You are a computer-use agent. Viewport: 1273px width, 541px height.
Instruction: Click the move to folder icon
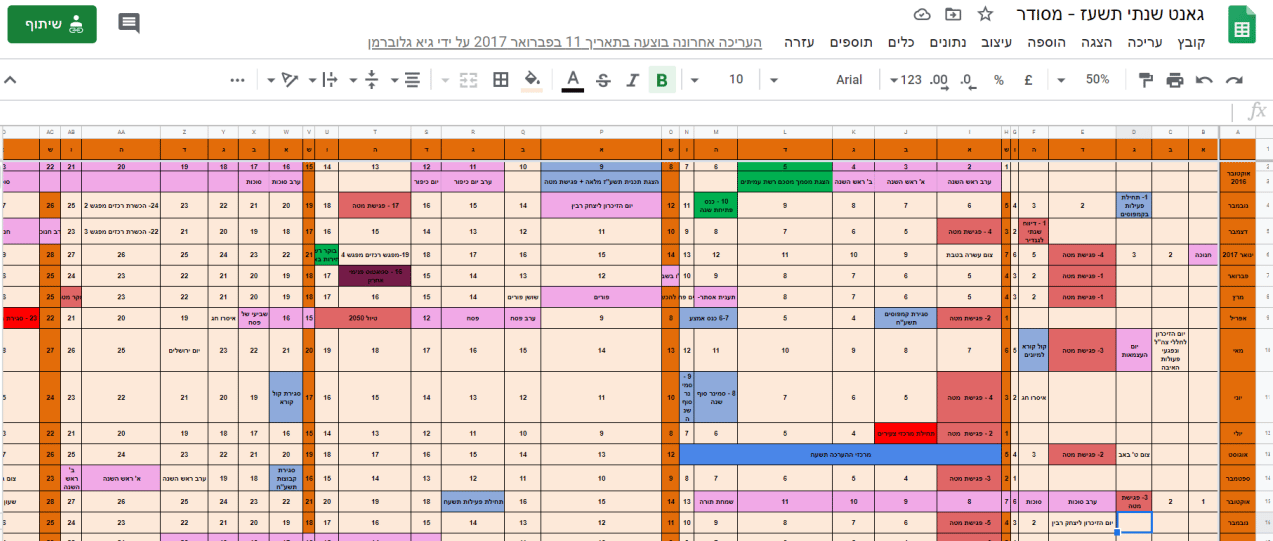tap(953, 14)
